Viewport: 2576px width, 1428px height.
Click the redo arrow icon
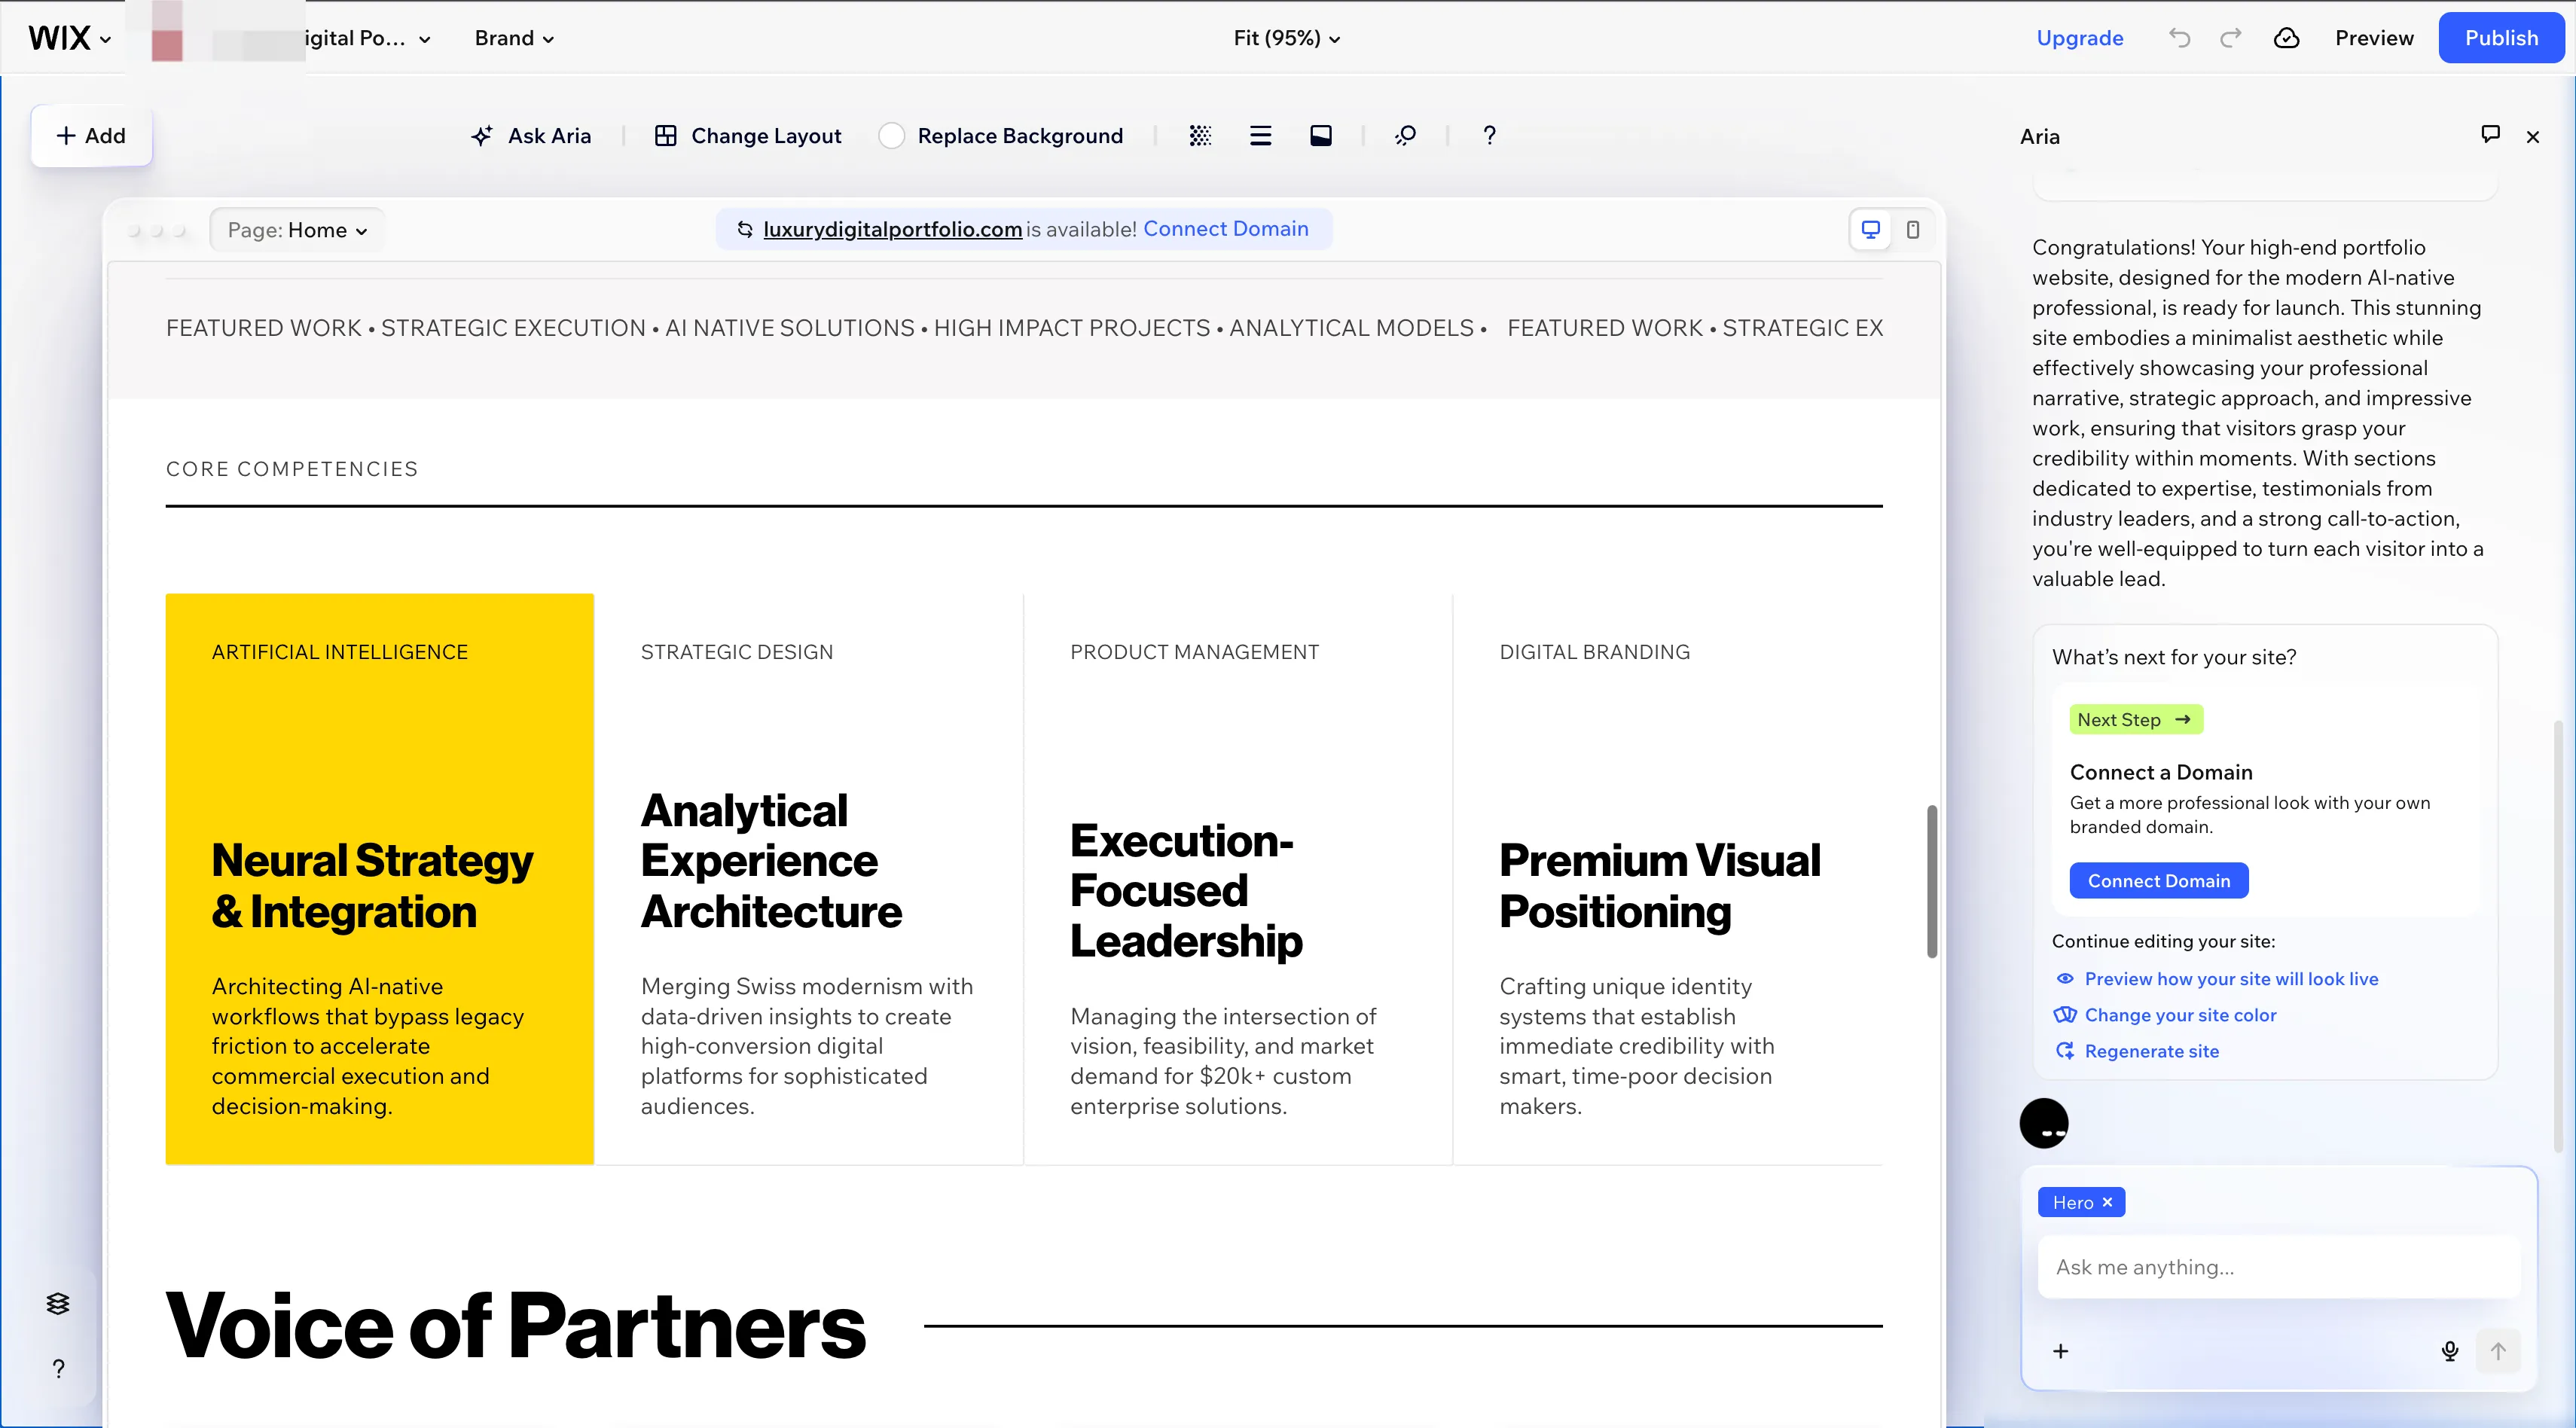tap(2231, 38)
